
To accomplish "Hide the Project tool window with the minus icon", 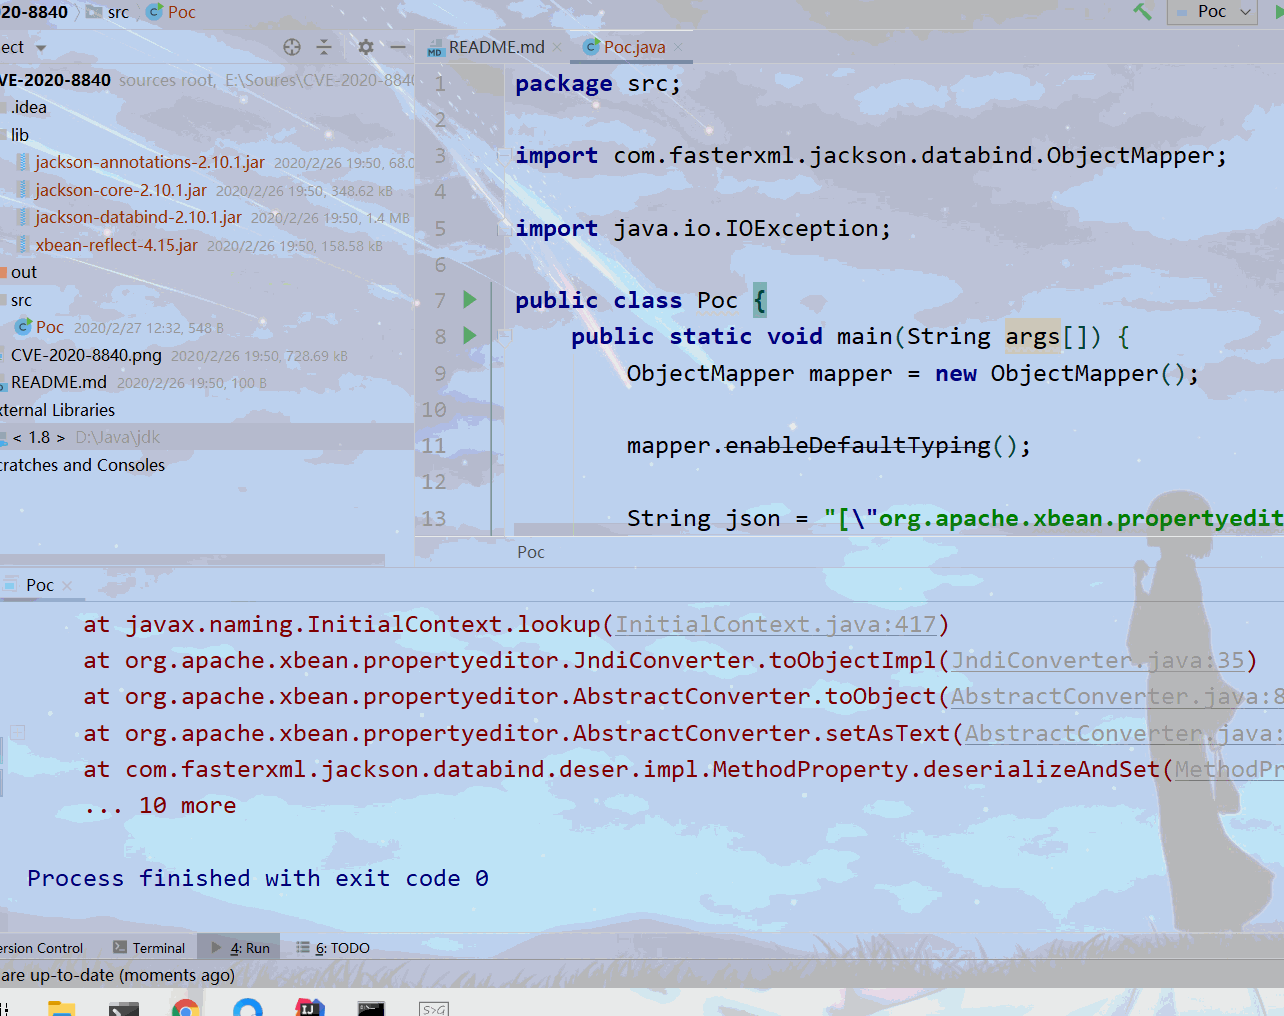I will coord(398,47).
